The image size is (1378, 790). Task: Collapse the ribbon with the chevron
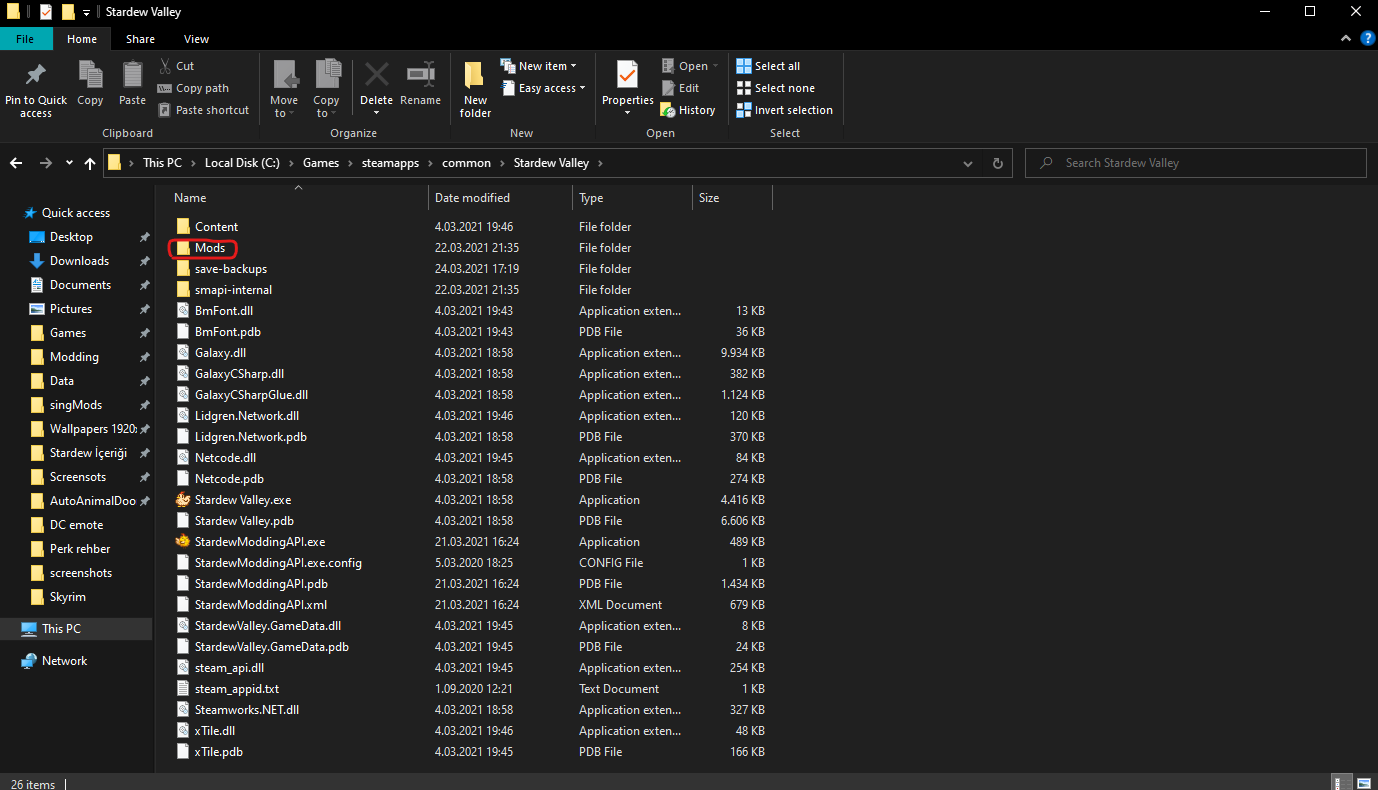[x=1346, y=38]
